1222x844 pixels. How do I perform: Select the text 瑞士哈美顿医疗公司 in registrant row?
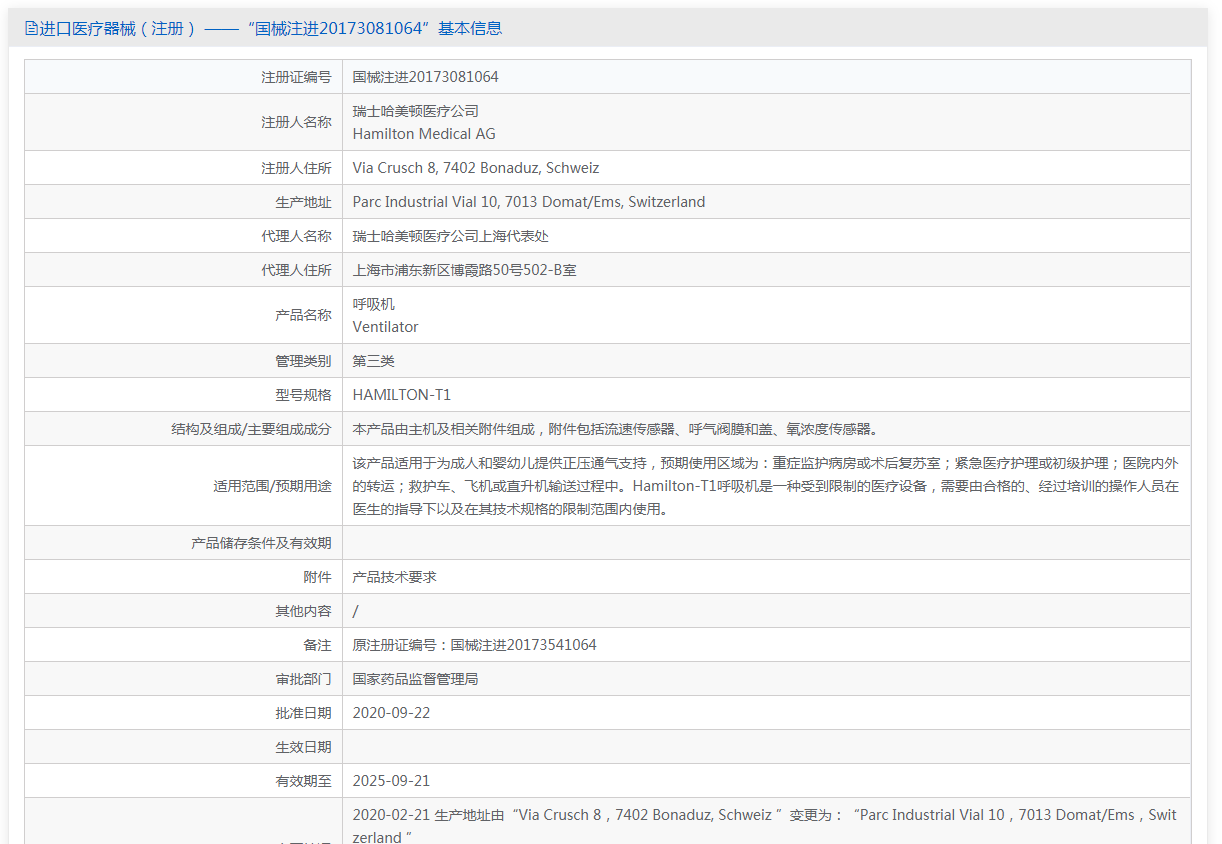coord(416,111)
